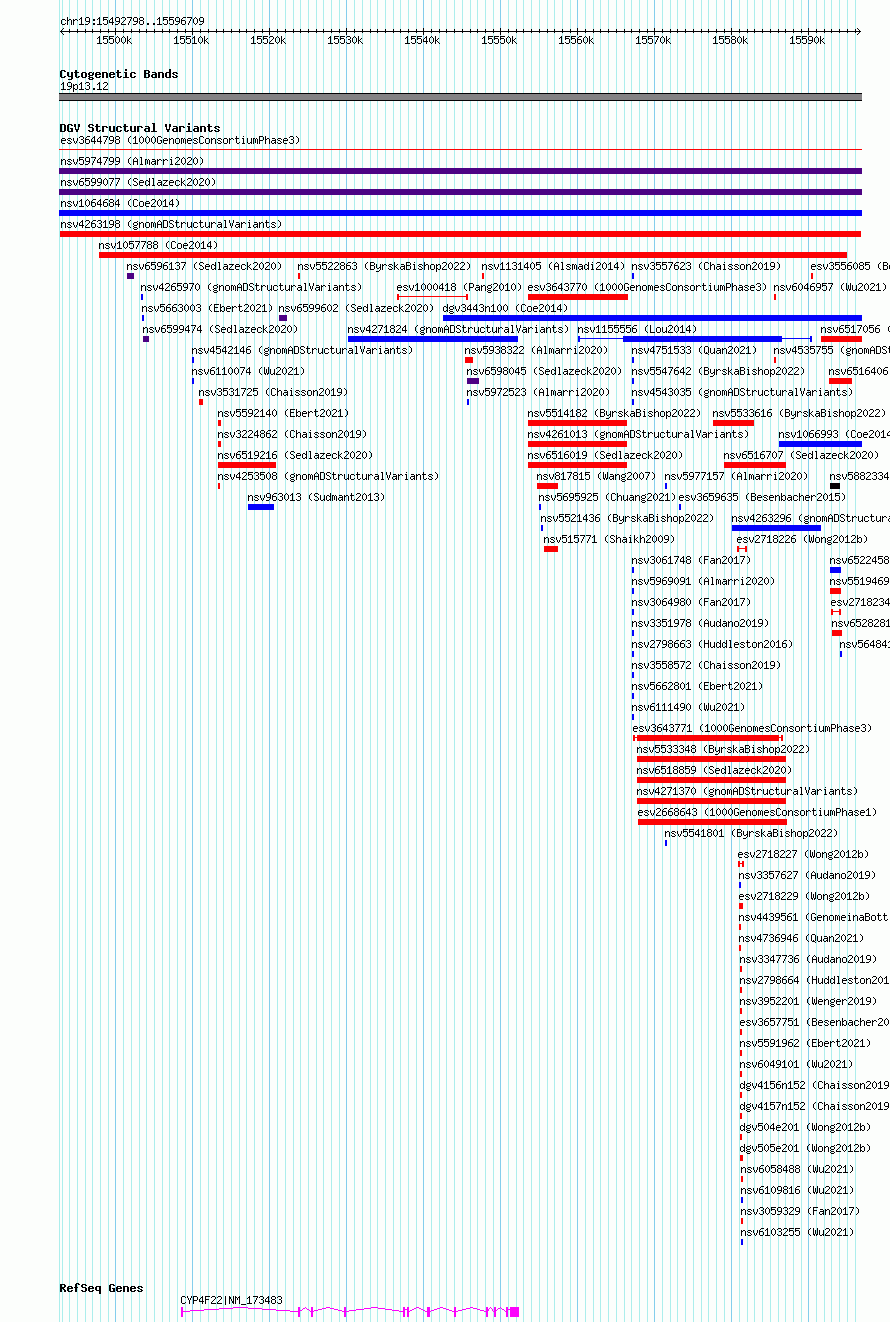Screen dimensions: 890x1322
Task: Click the nsv817815 (Wang2007) label
Action: click(x=596, y=476)
